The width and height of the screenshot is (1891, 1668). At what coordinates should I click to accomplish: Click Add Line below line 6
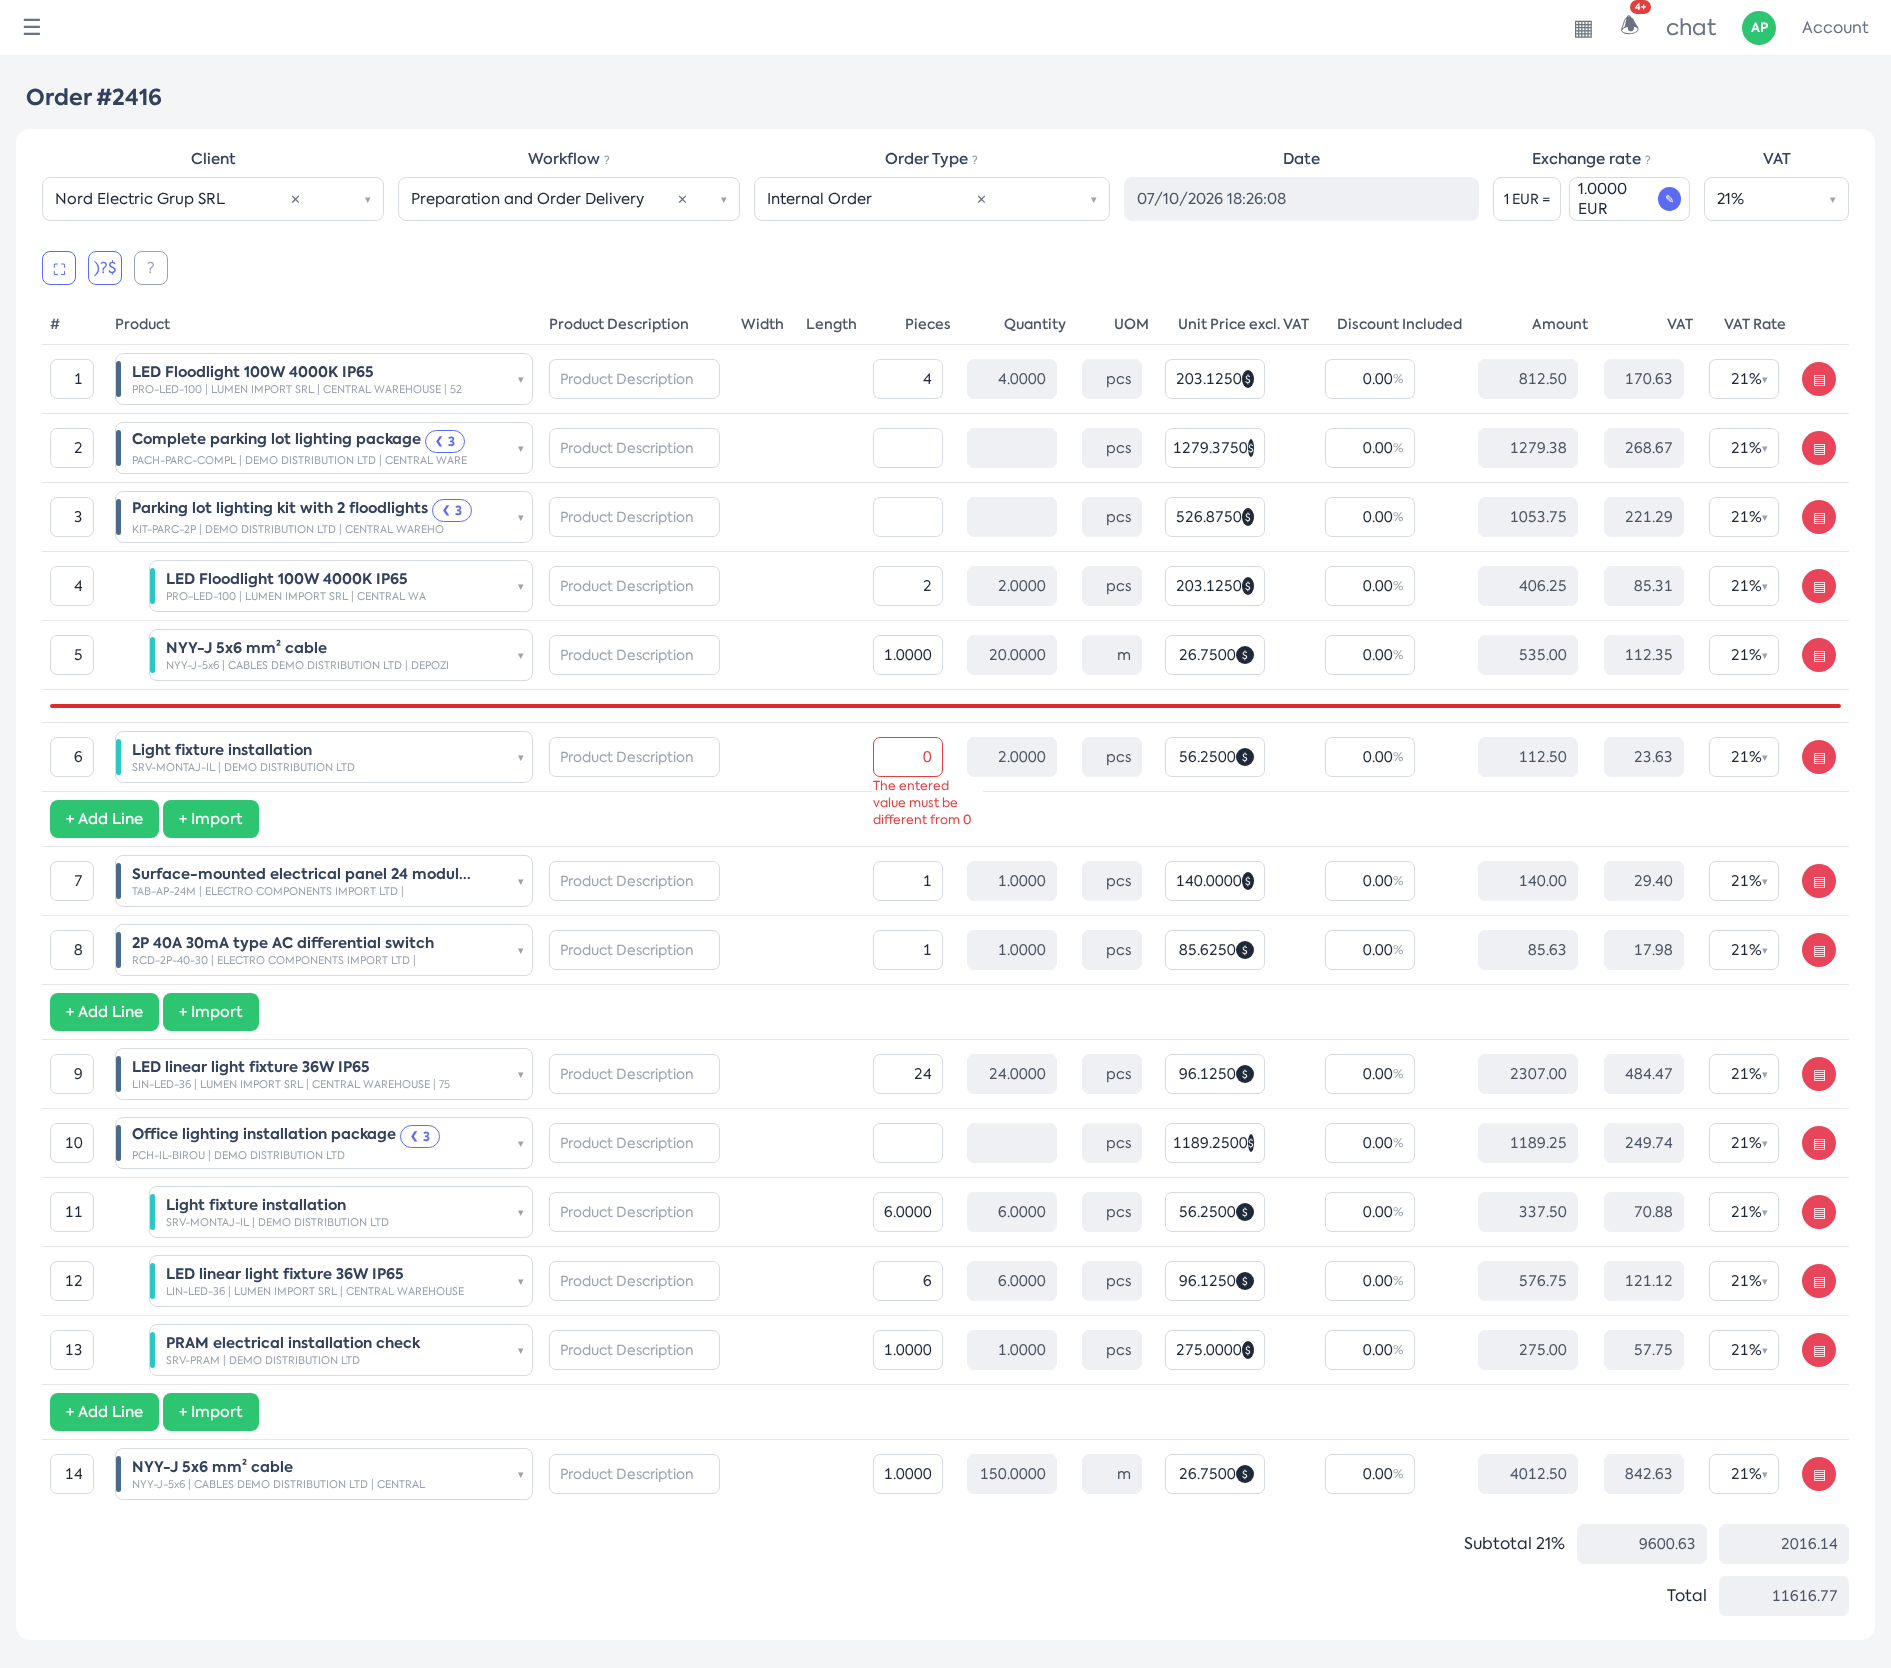(104, 819)
